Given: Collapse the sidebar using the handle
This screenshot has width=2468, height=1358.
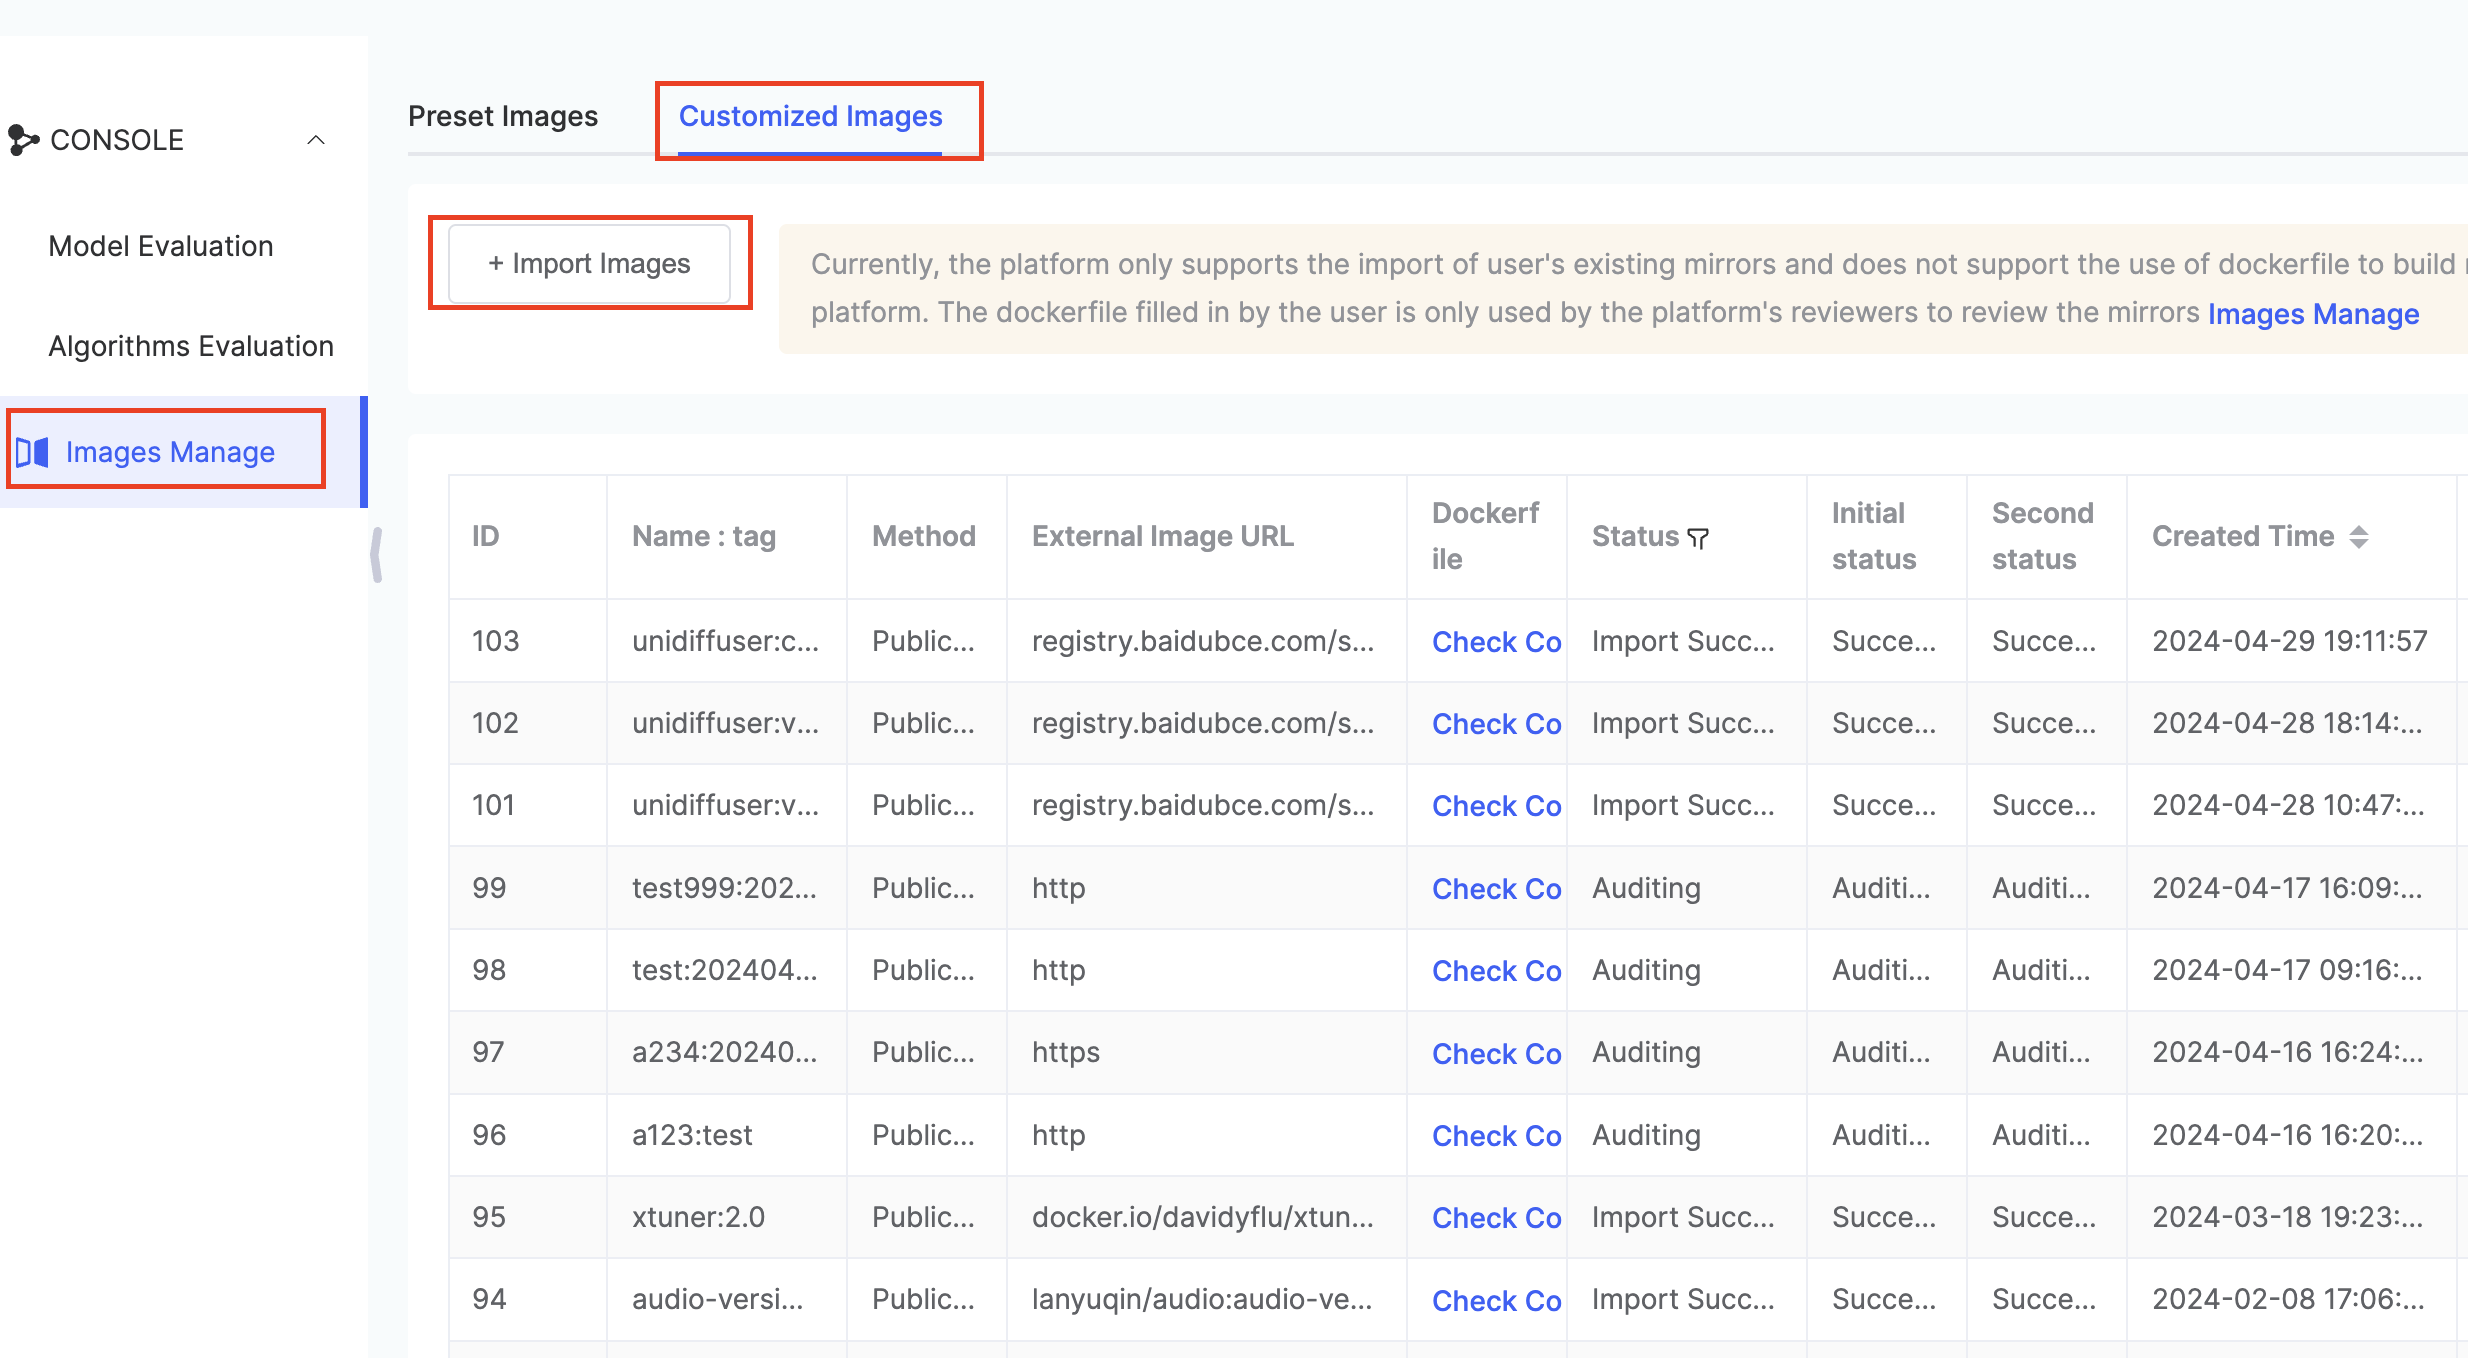Looking at the screenshot, I should point(376,555).
